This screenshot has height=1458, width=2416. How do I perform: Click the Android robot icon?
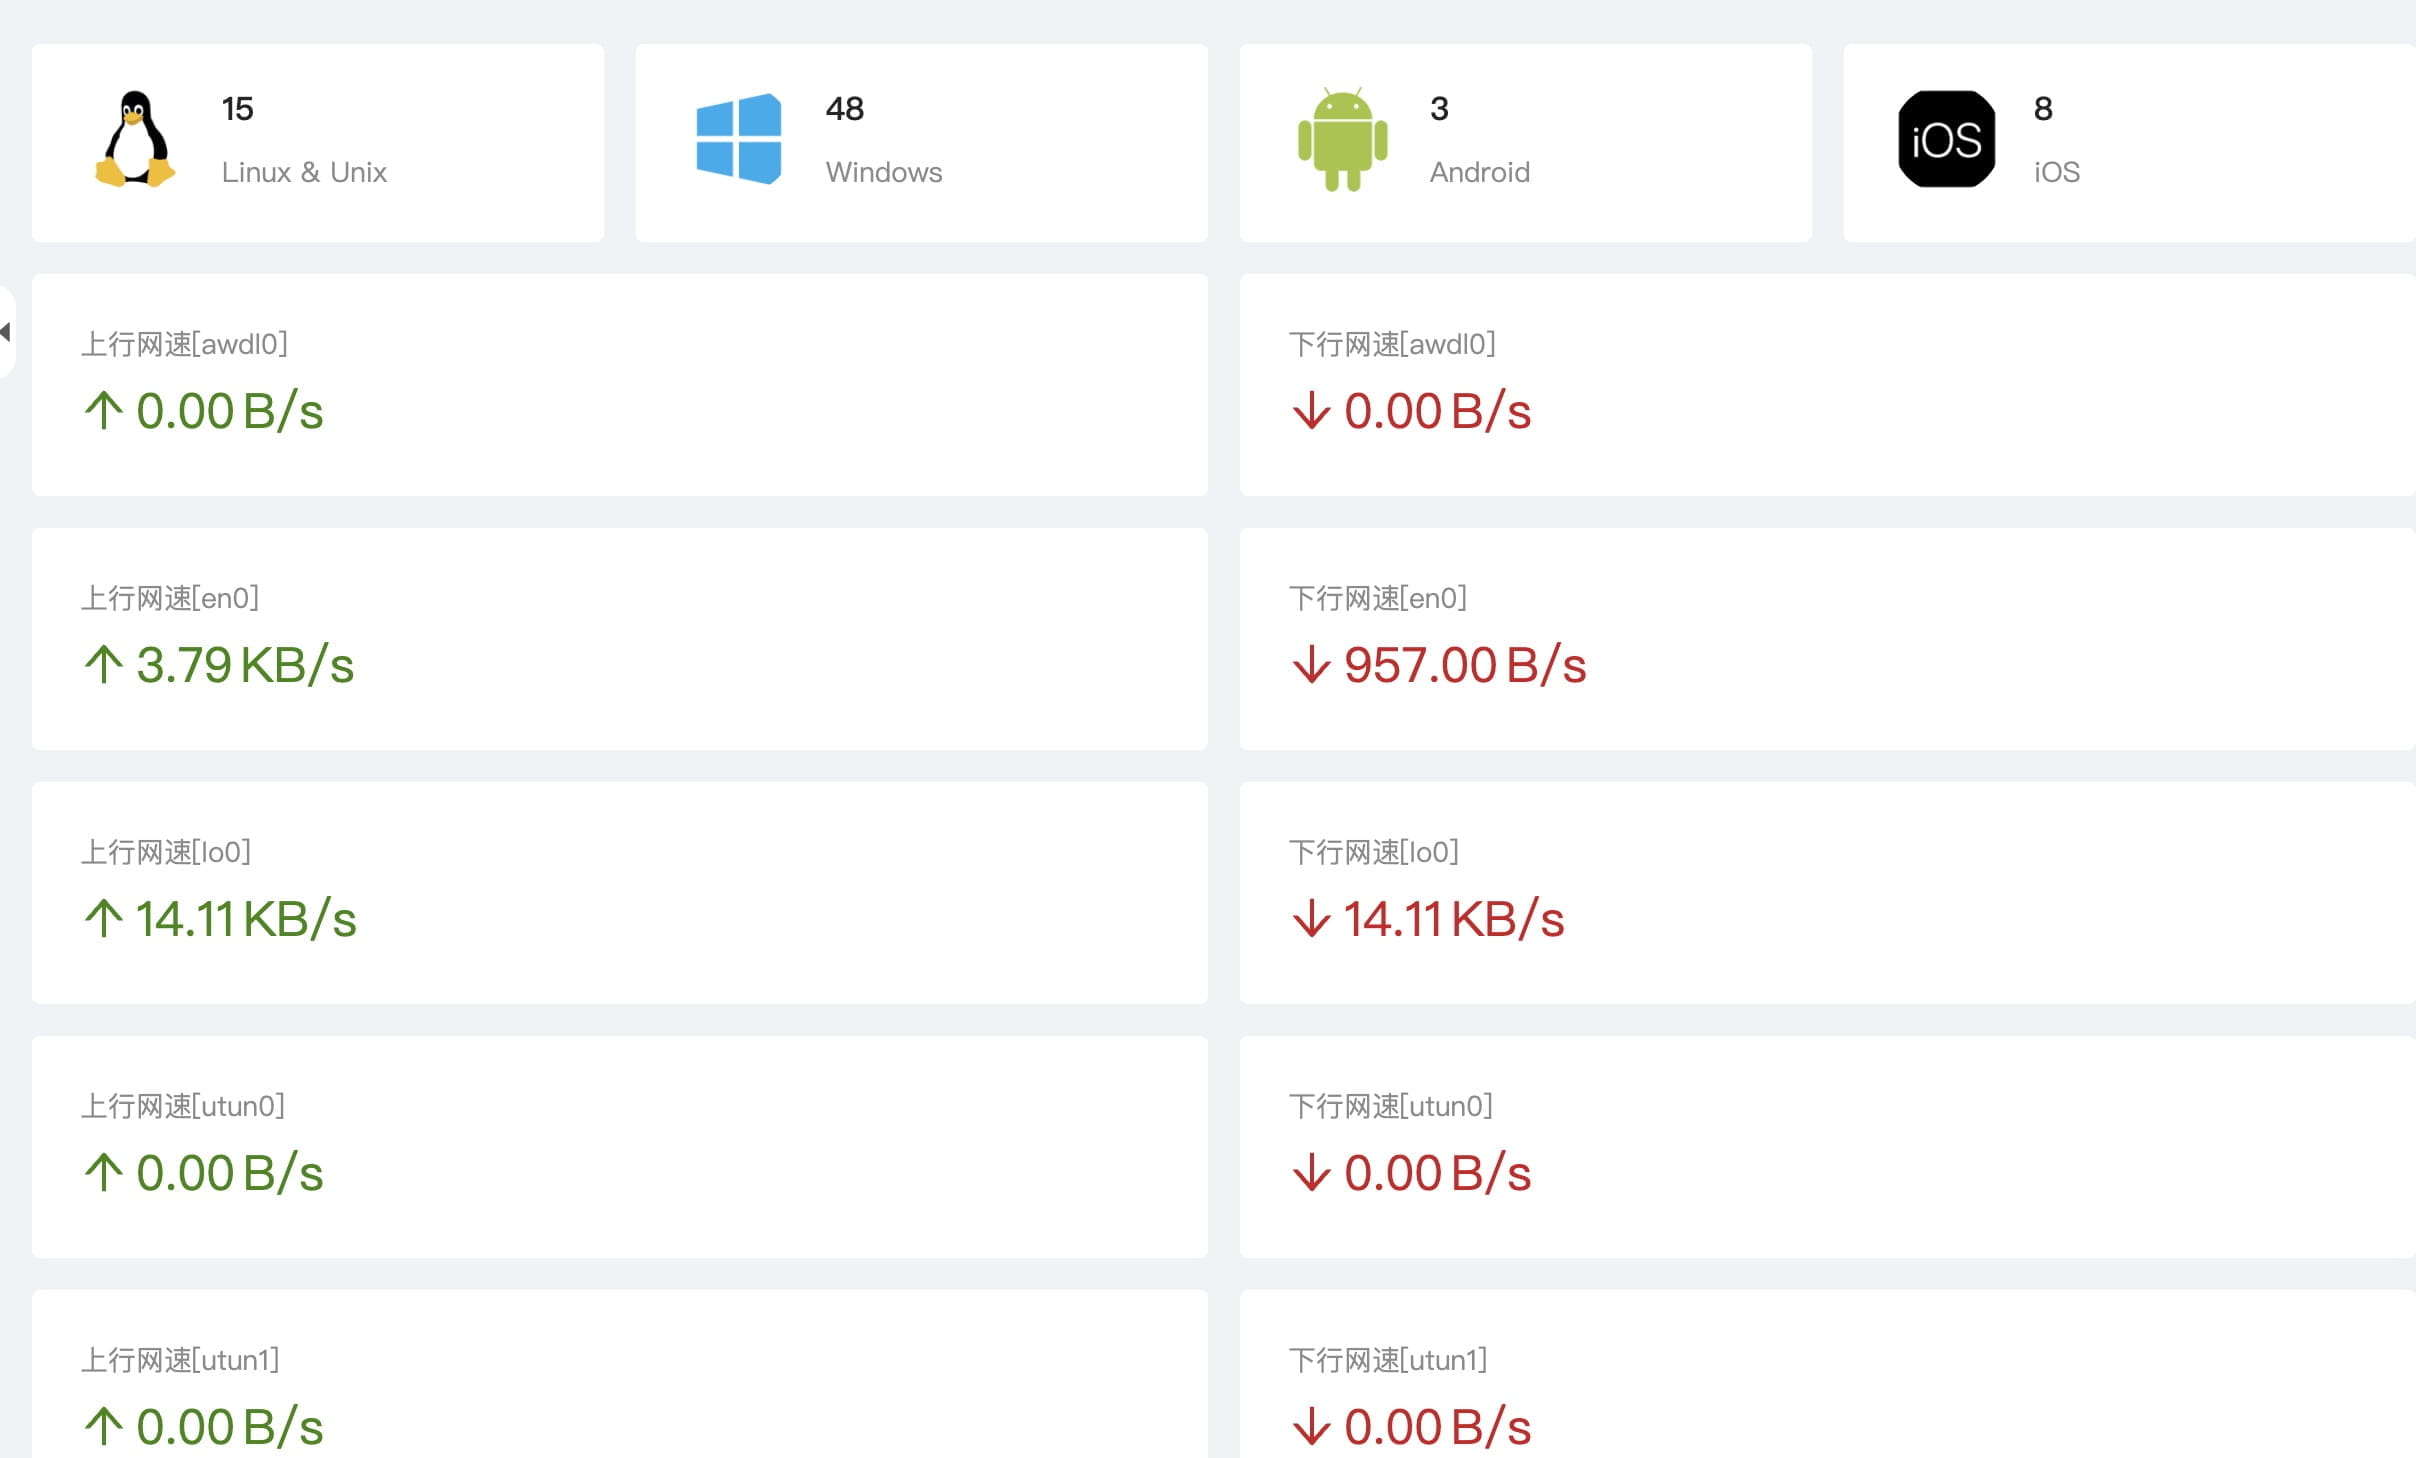1342,139
